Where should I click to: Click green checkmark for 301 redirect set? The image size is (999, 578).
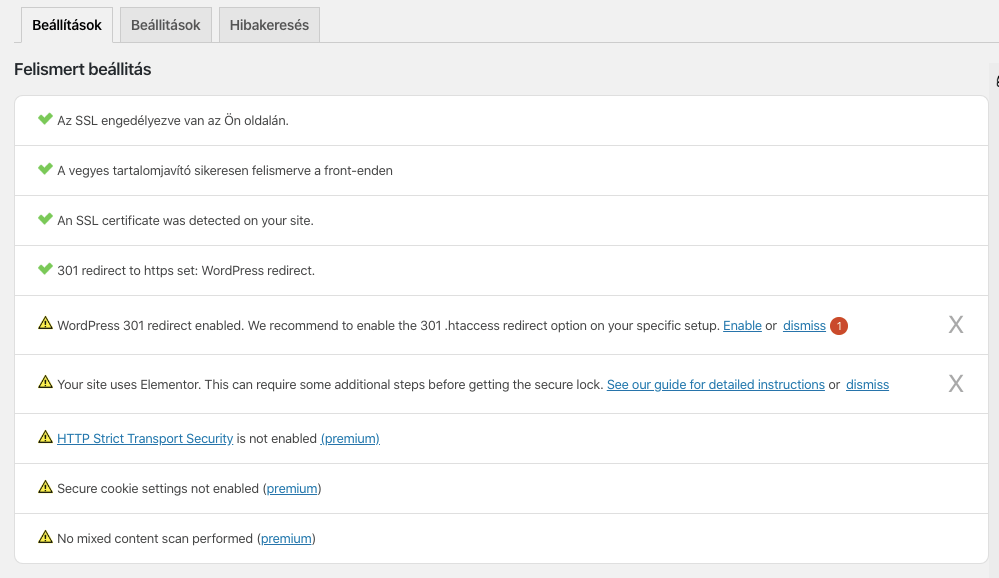[45, 269]
